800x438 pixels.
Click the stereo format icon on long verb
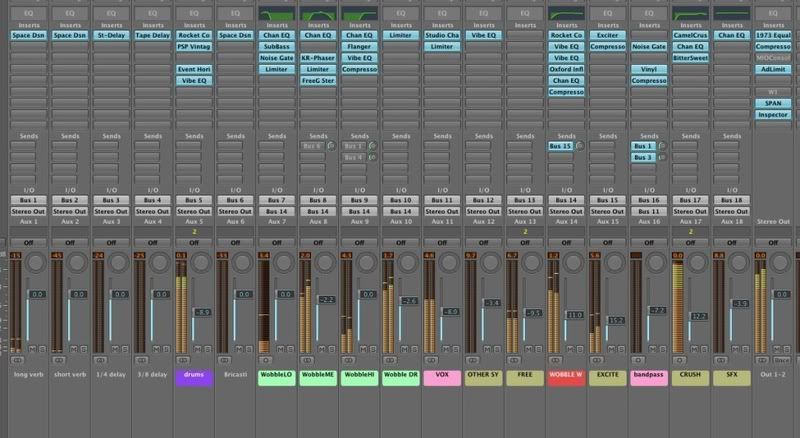click(17, 360)
